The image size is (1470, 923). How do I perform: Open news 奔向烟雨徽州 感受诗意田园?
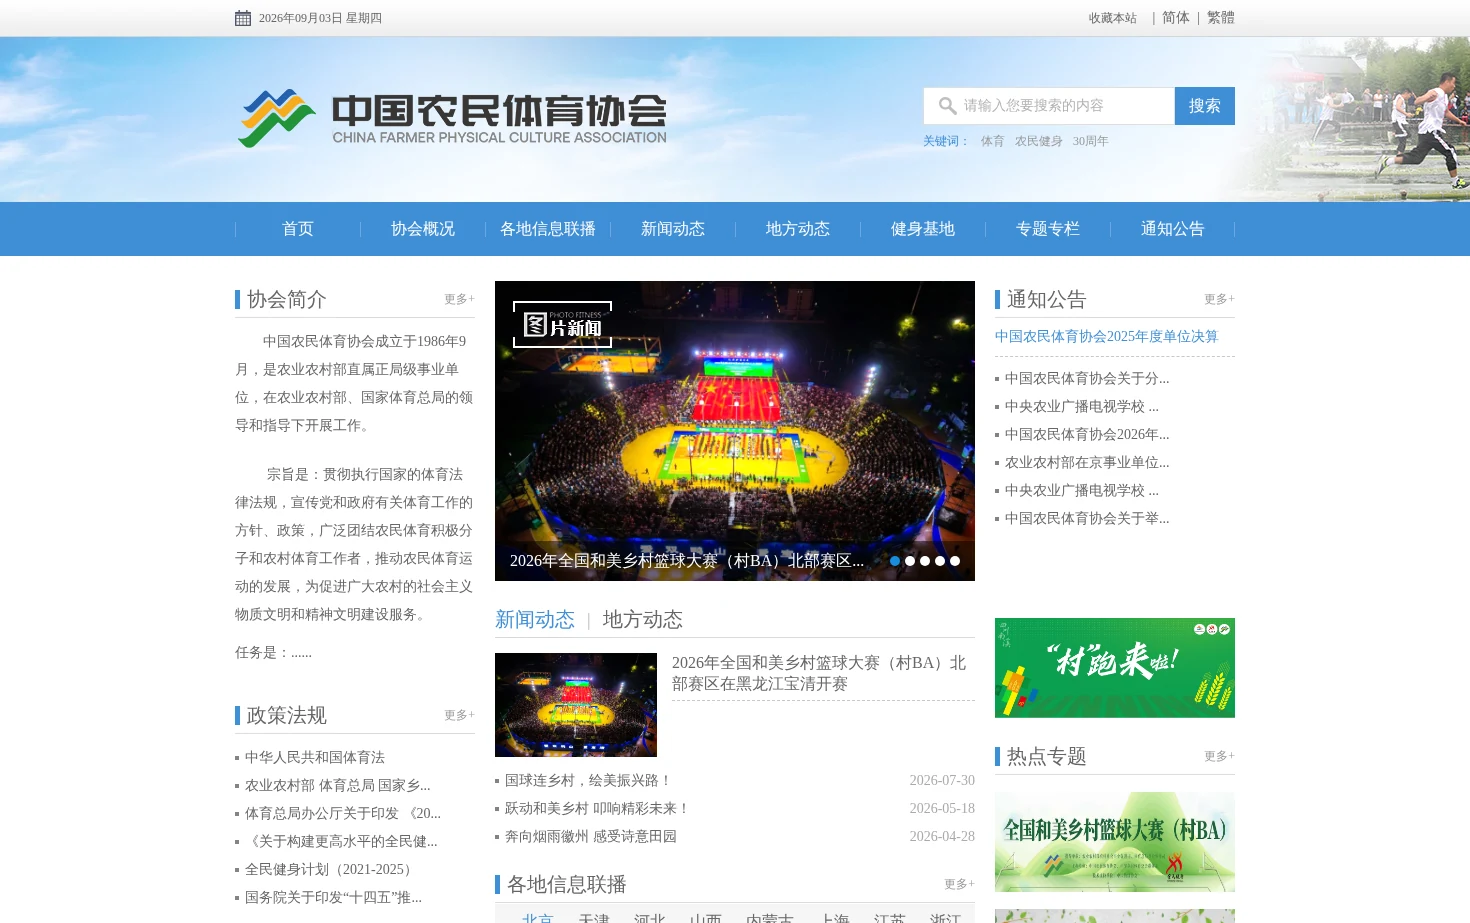(591, 836)
